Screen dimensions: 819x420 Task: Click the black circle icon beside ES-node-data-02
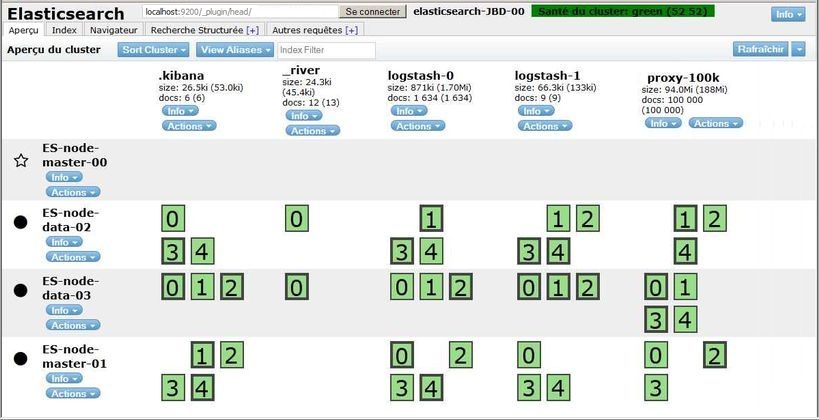(x=20, y=222)
